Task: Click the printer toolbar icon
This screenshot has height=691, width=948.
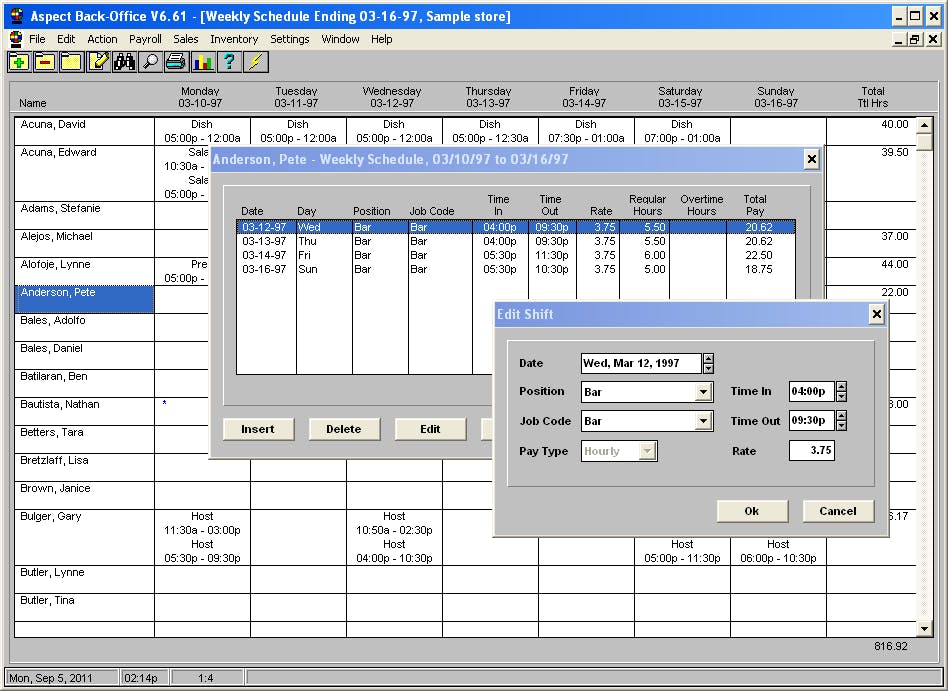Action: pyautogui.click(x=176, y=62)
